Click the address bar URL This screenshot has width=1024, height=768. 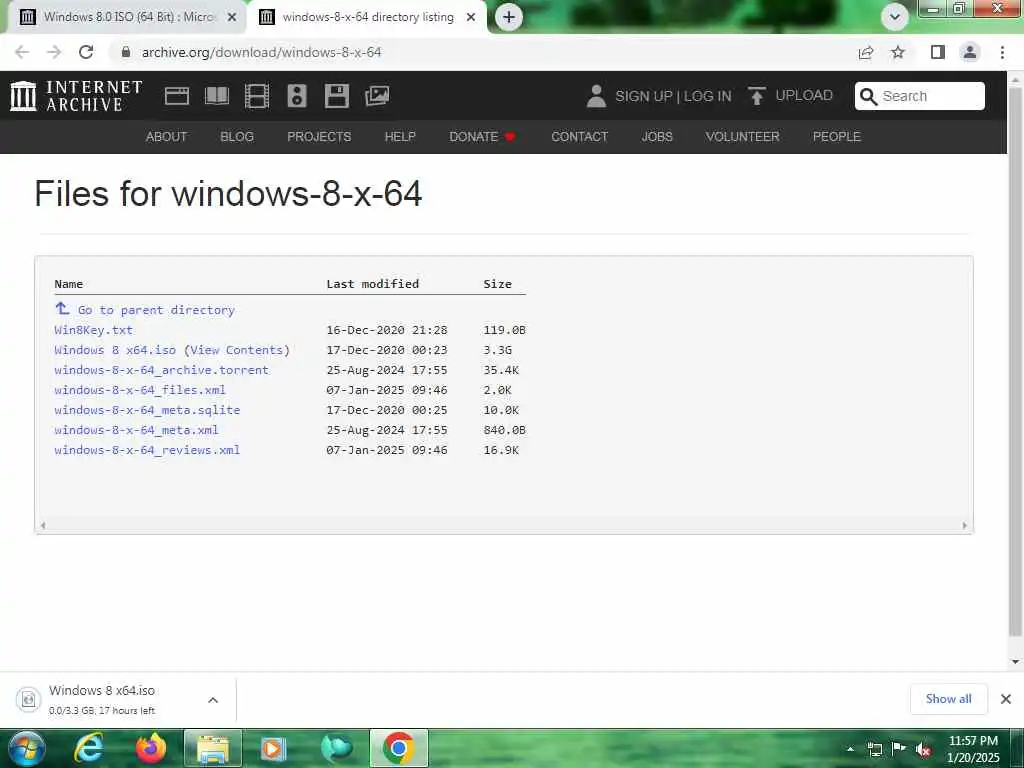point(261,52)
